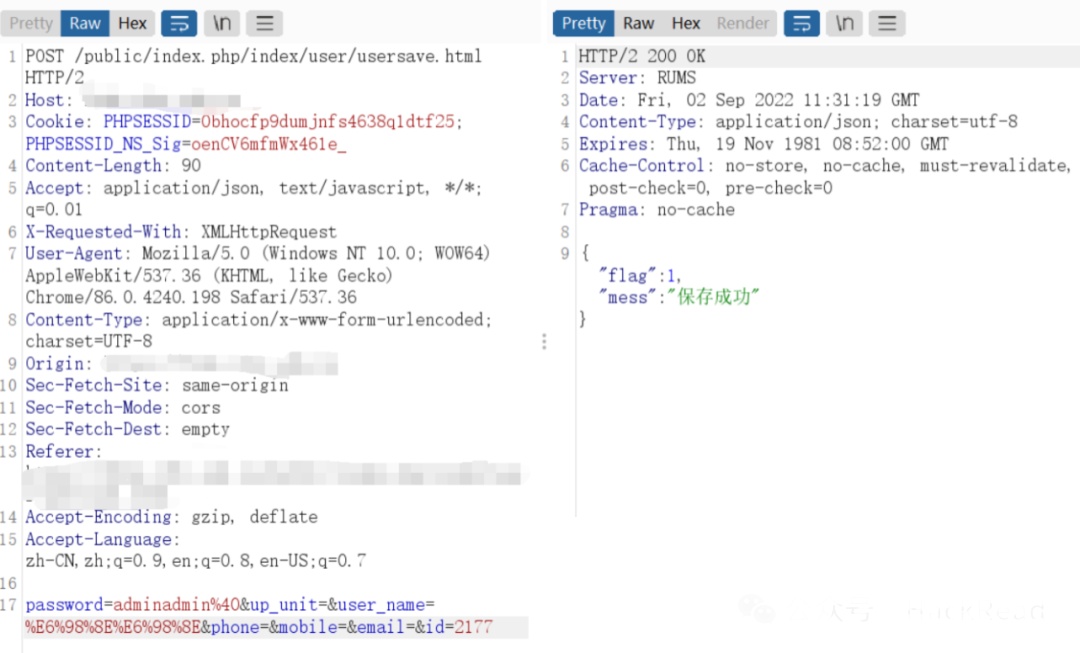Click the Sec-Fetch-Mode: cors header

coord(123,408)
